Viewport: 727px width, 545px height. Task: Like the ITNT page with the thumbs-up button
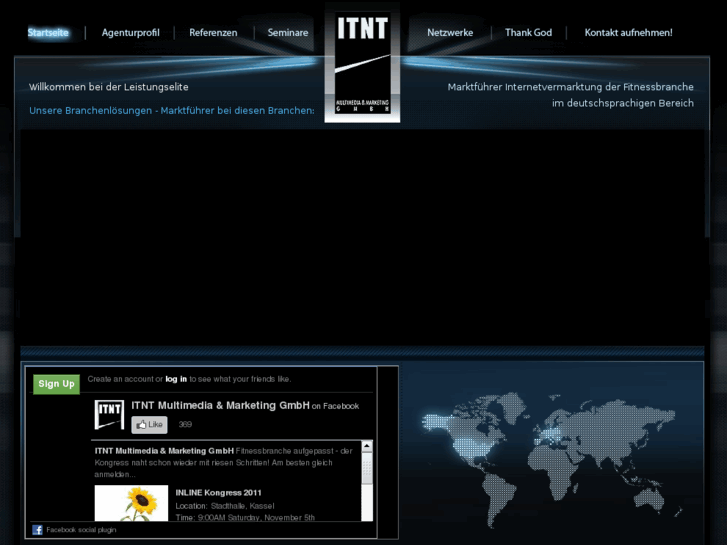[x=149, y=424]
